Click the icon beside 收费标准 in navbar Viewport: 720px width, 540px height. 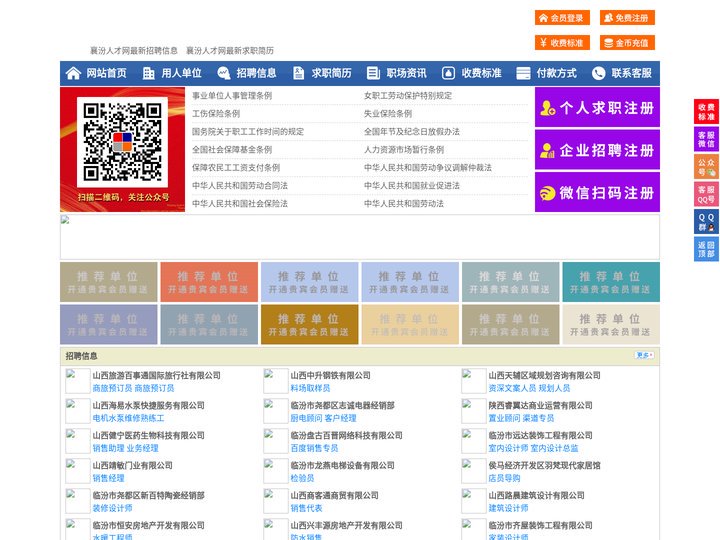[448, 73]
